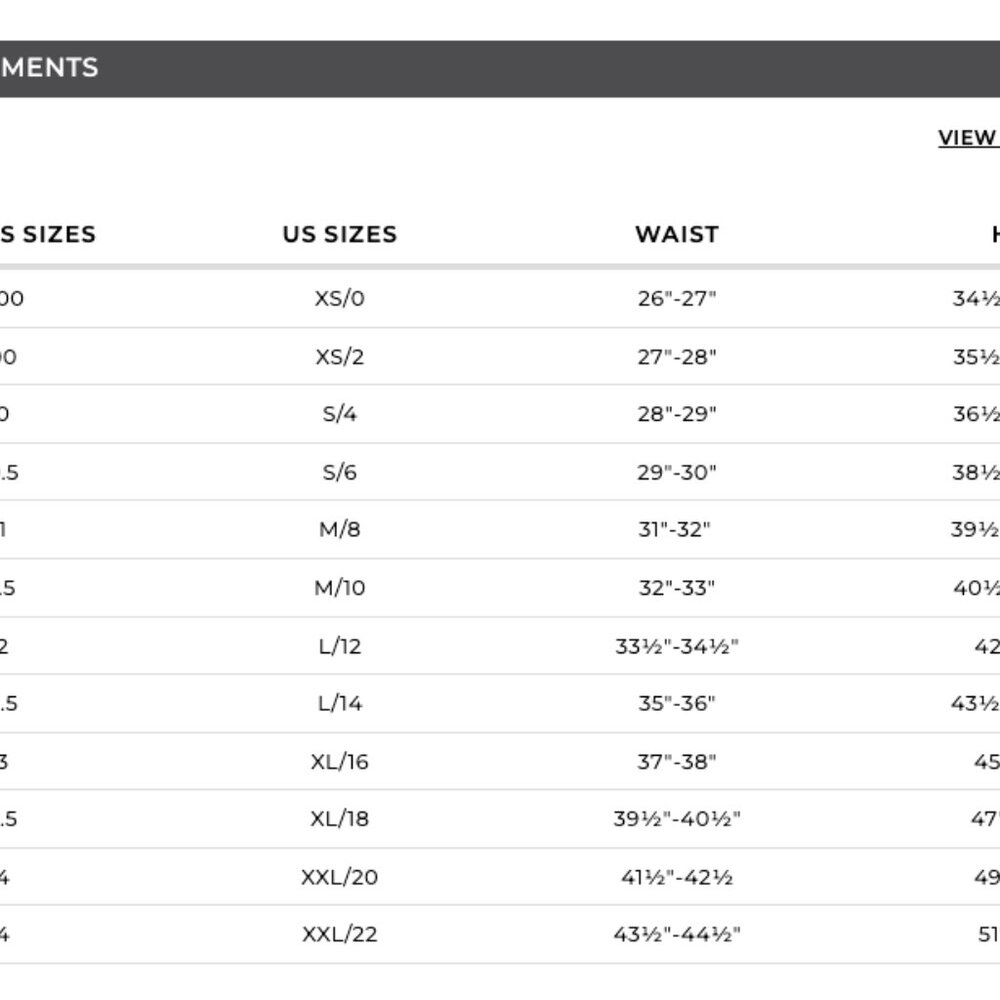The image size is (1000, 1000).
Task: Click the 26"-27" waist measurement
Action: 677,298
